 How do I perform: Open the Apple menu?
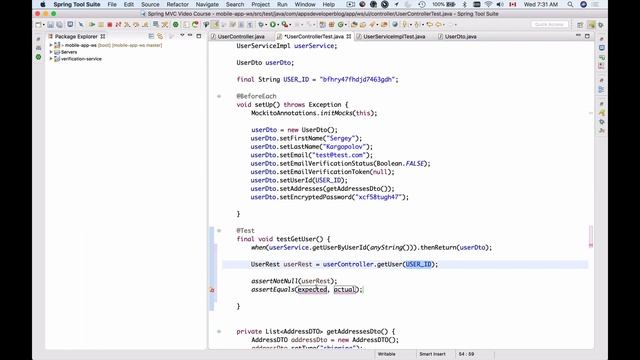click(x=43, y=4)
